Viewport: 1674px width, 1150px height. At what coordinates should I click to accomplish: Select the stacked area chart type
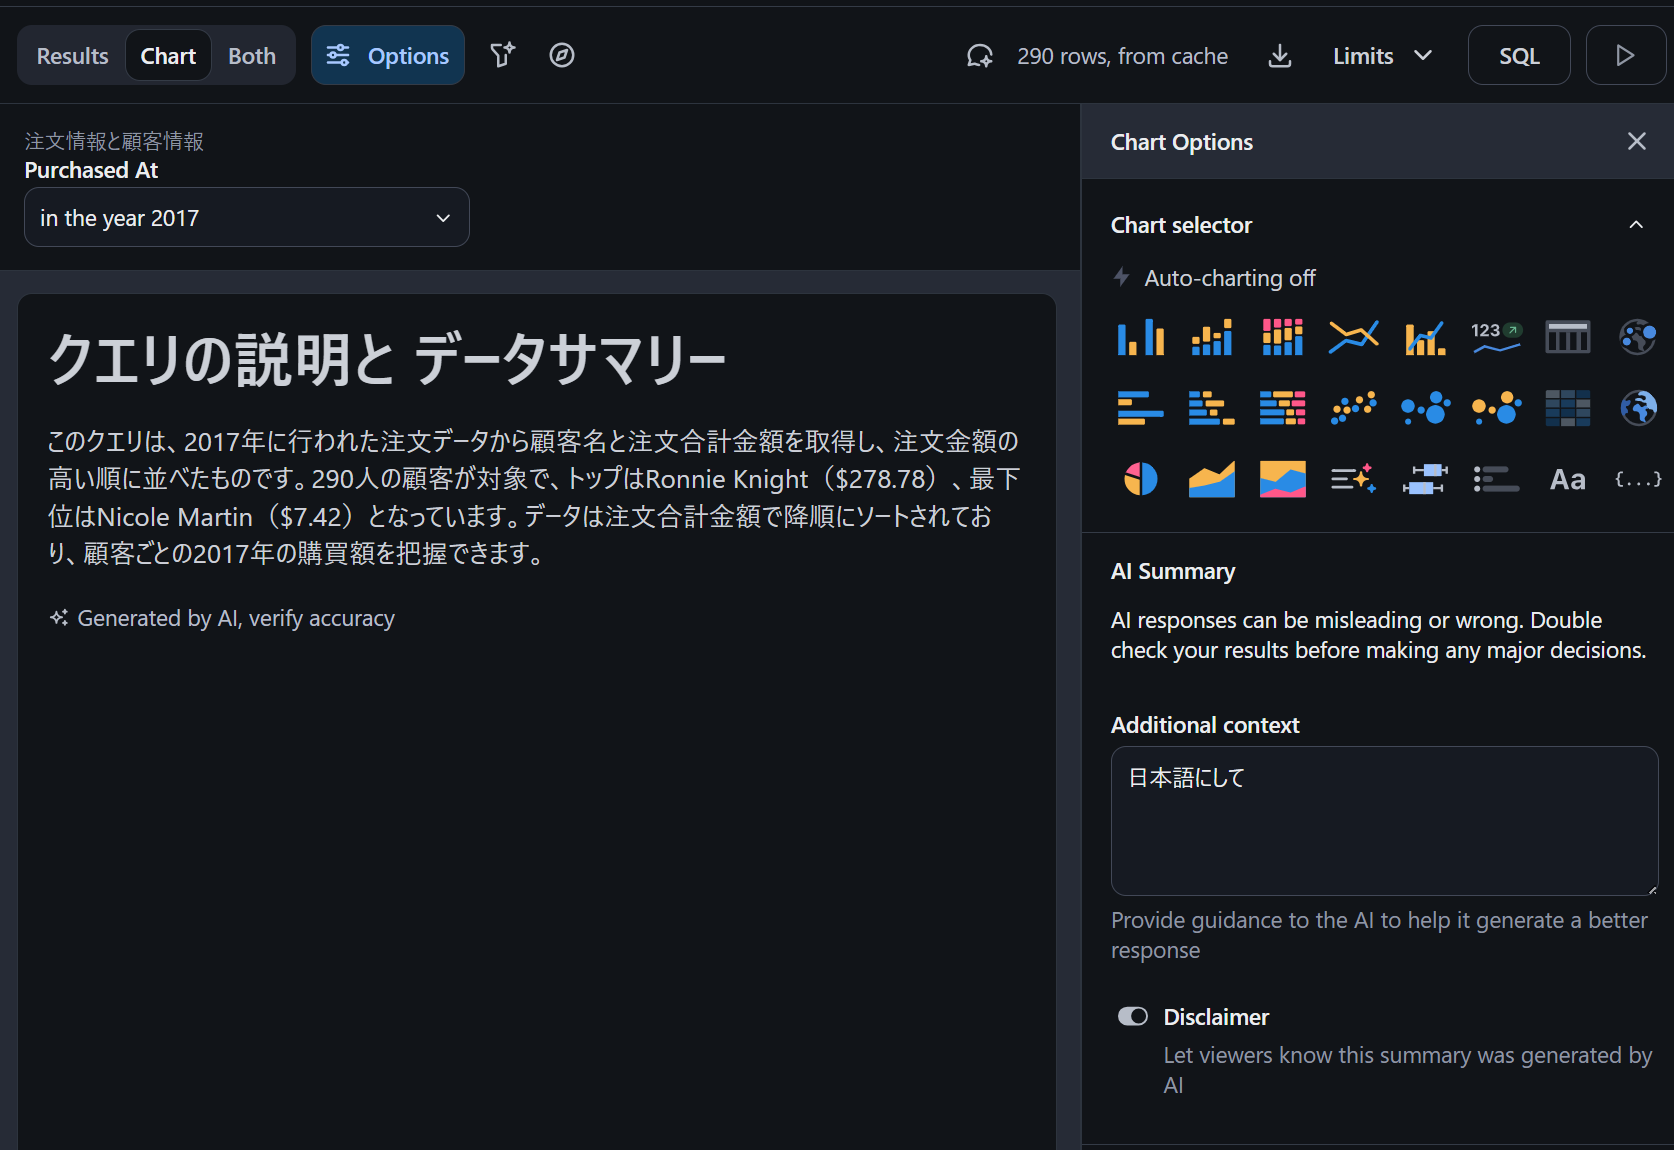click(x=1282, y=480)
